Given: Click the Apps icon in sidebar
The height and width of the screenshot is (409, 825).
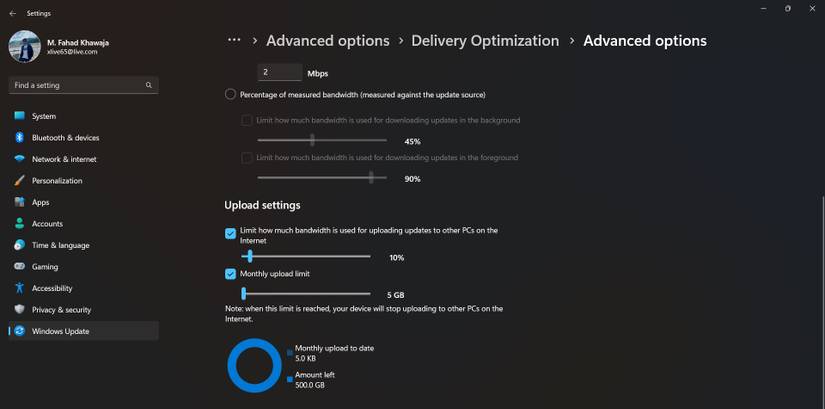Looking at the screenshot, I should pos(19,202).
